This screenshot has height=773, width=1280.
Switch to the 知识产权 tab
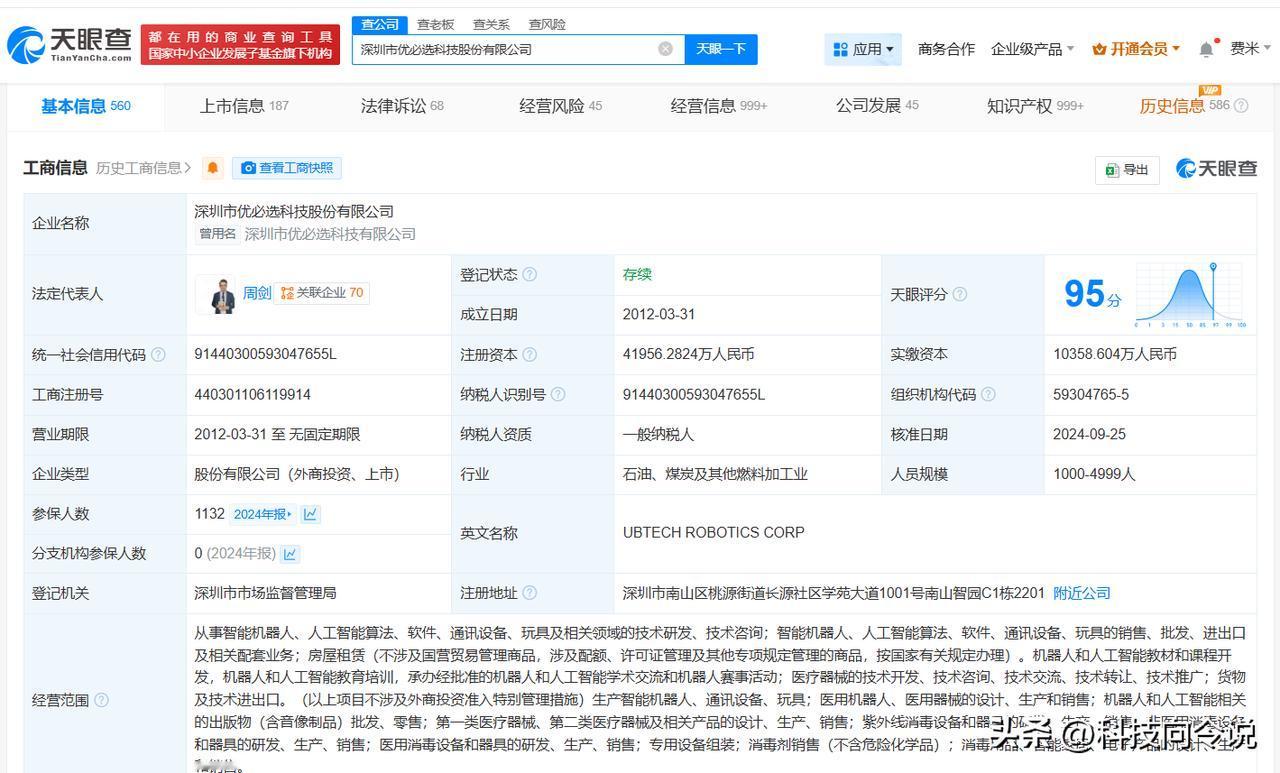[1035, 106]
